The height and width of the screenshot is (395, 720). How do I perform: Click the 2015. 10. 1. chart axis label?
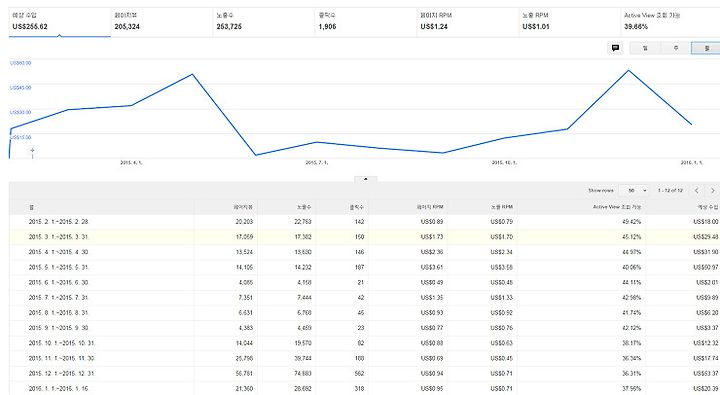point(504,163)
